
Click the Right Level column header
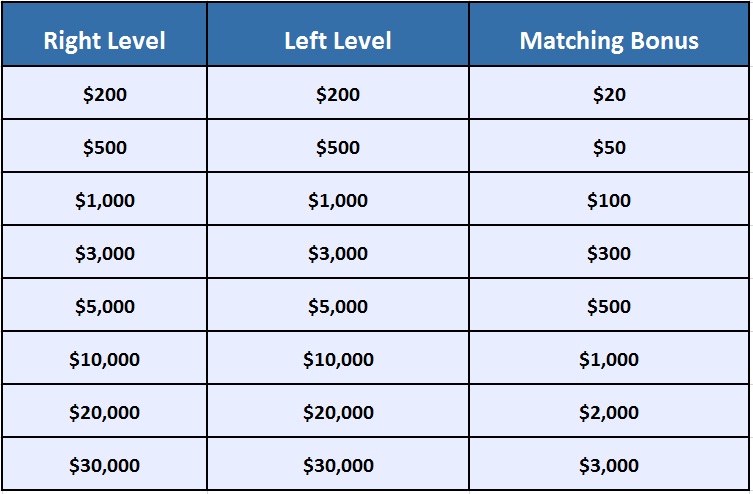(x=105, y=34)
